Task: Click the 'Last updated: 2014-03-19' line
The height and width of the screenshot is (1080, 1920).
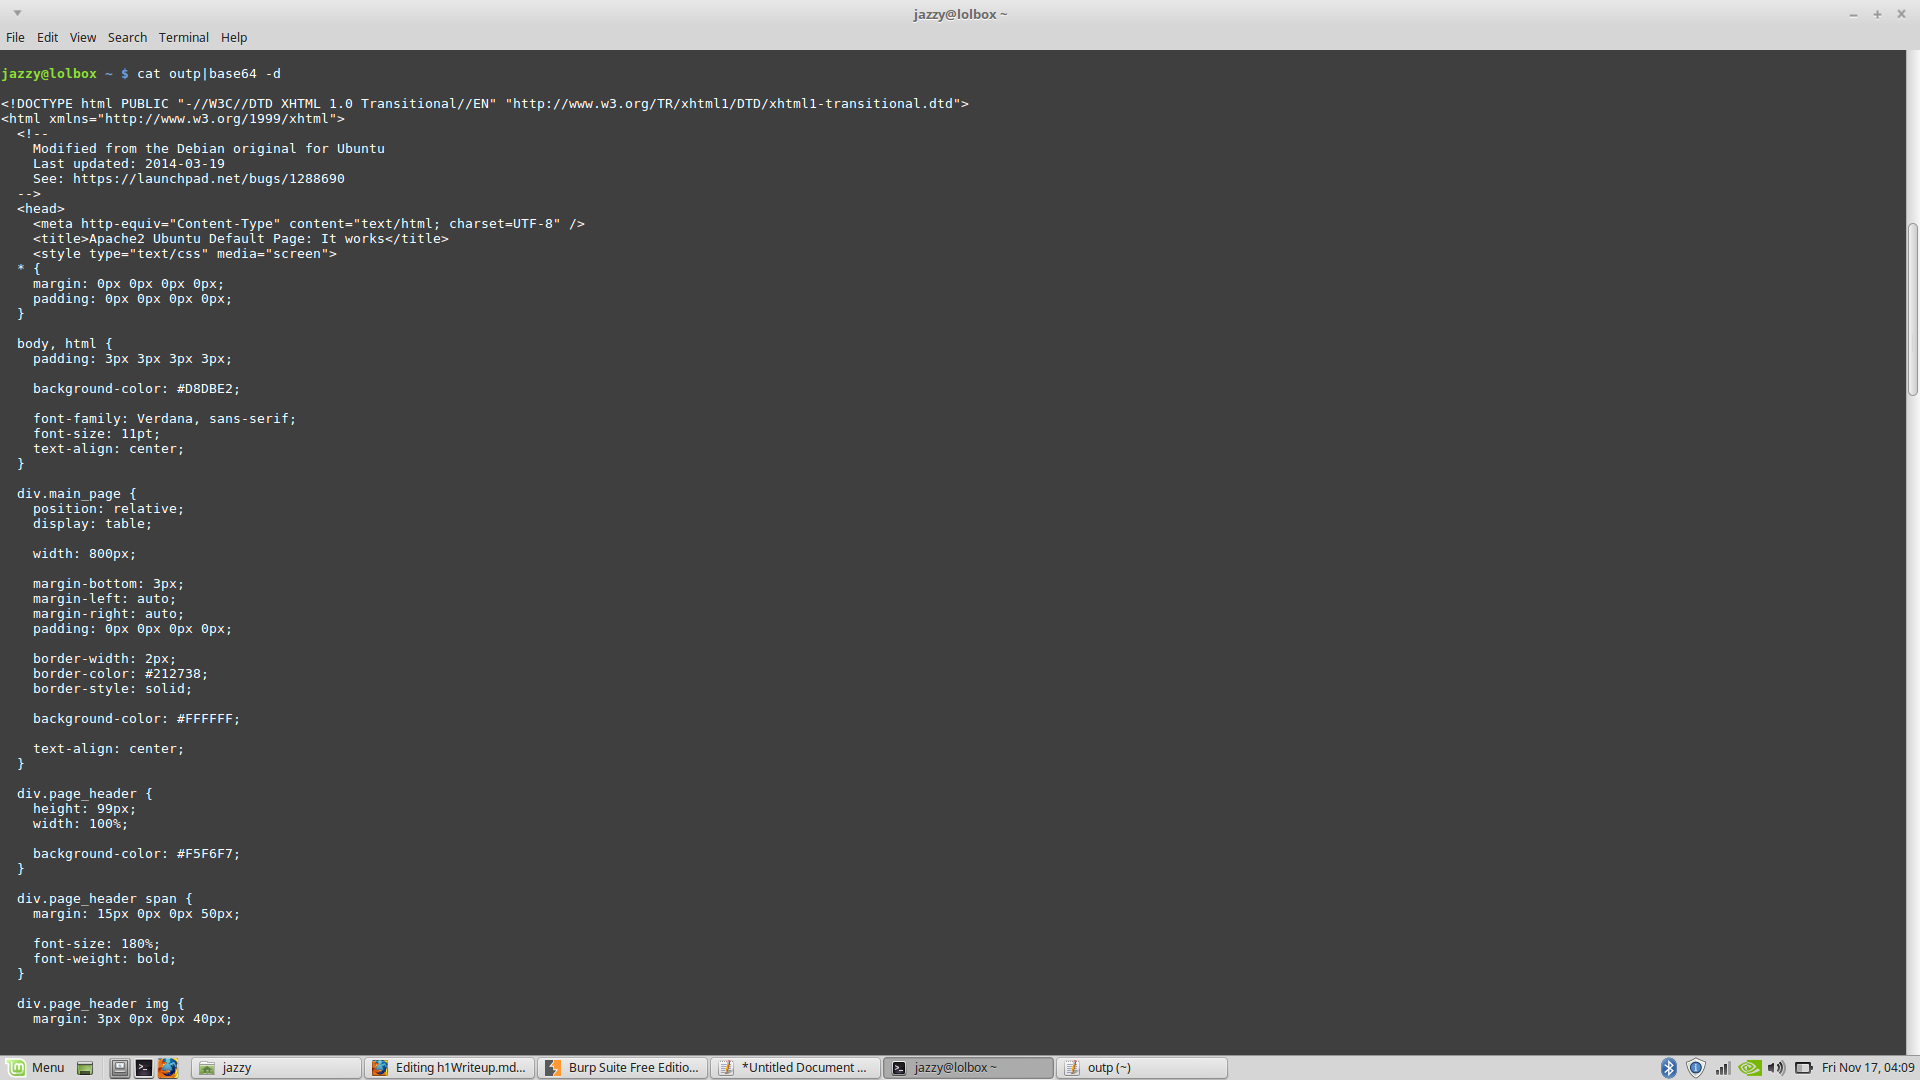Action: click(129, 164)
